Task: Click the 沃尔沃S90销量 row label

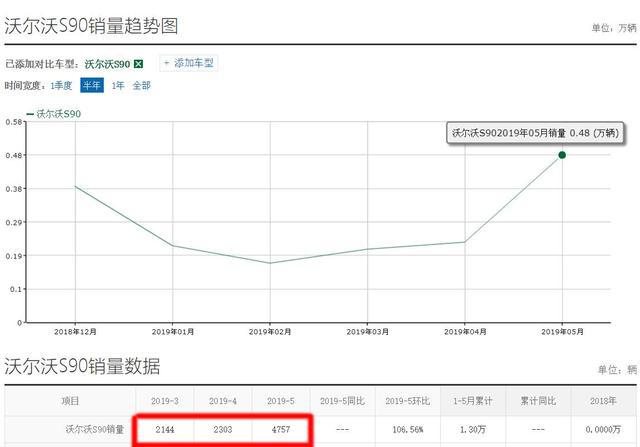Action: click(95, 429)
